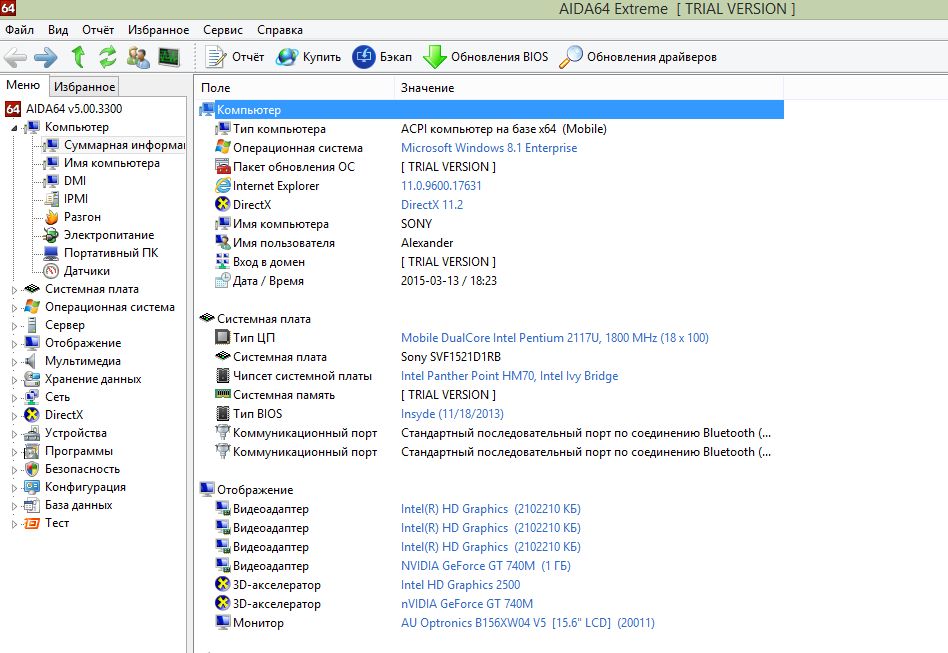Click the Программы icon in tree
Image resolution: width=948 pixels, height=653 pixels.
pyautogui.click(x=32, y=452)
